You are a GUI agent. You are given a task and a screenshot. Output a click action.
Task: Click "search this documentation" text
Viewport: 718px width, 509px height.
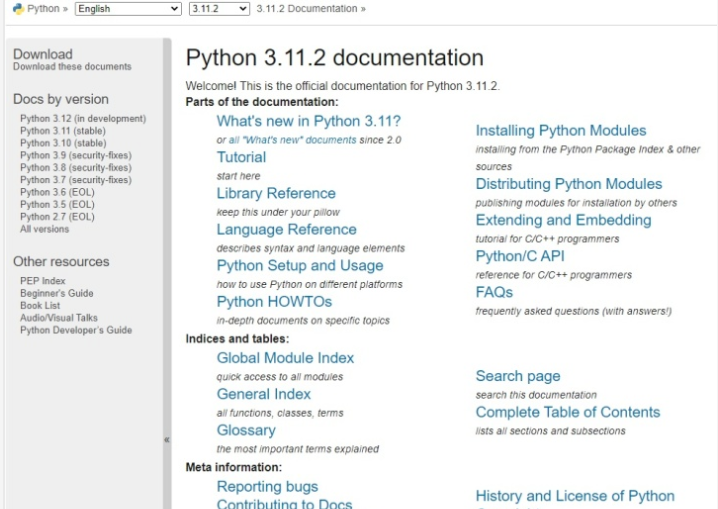(x=536, y=395)
